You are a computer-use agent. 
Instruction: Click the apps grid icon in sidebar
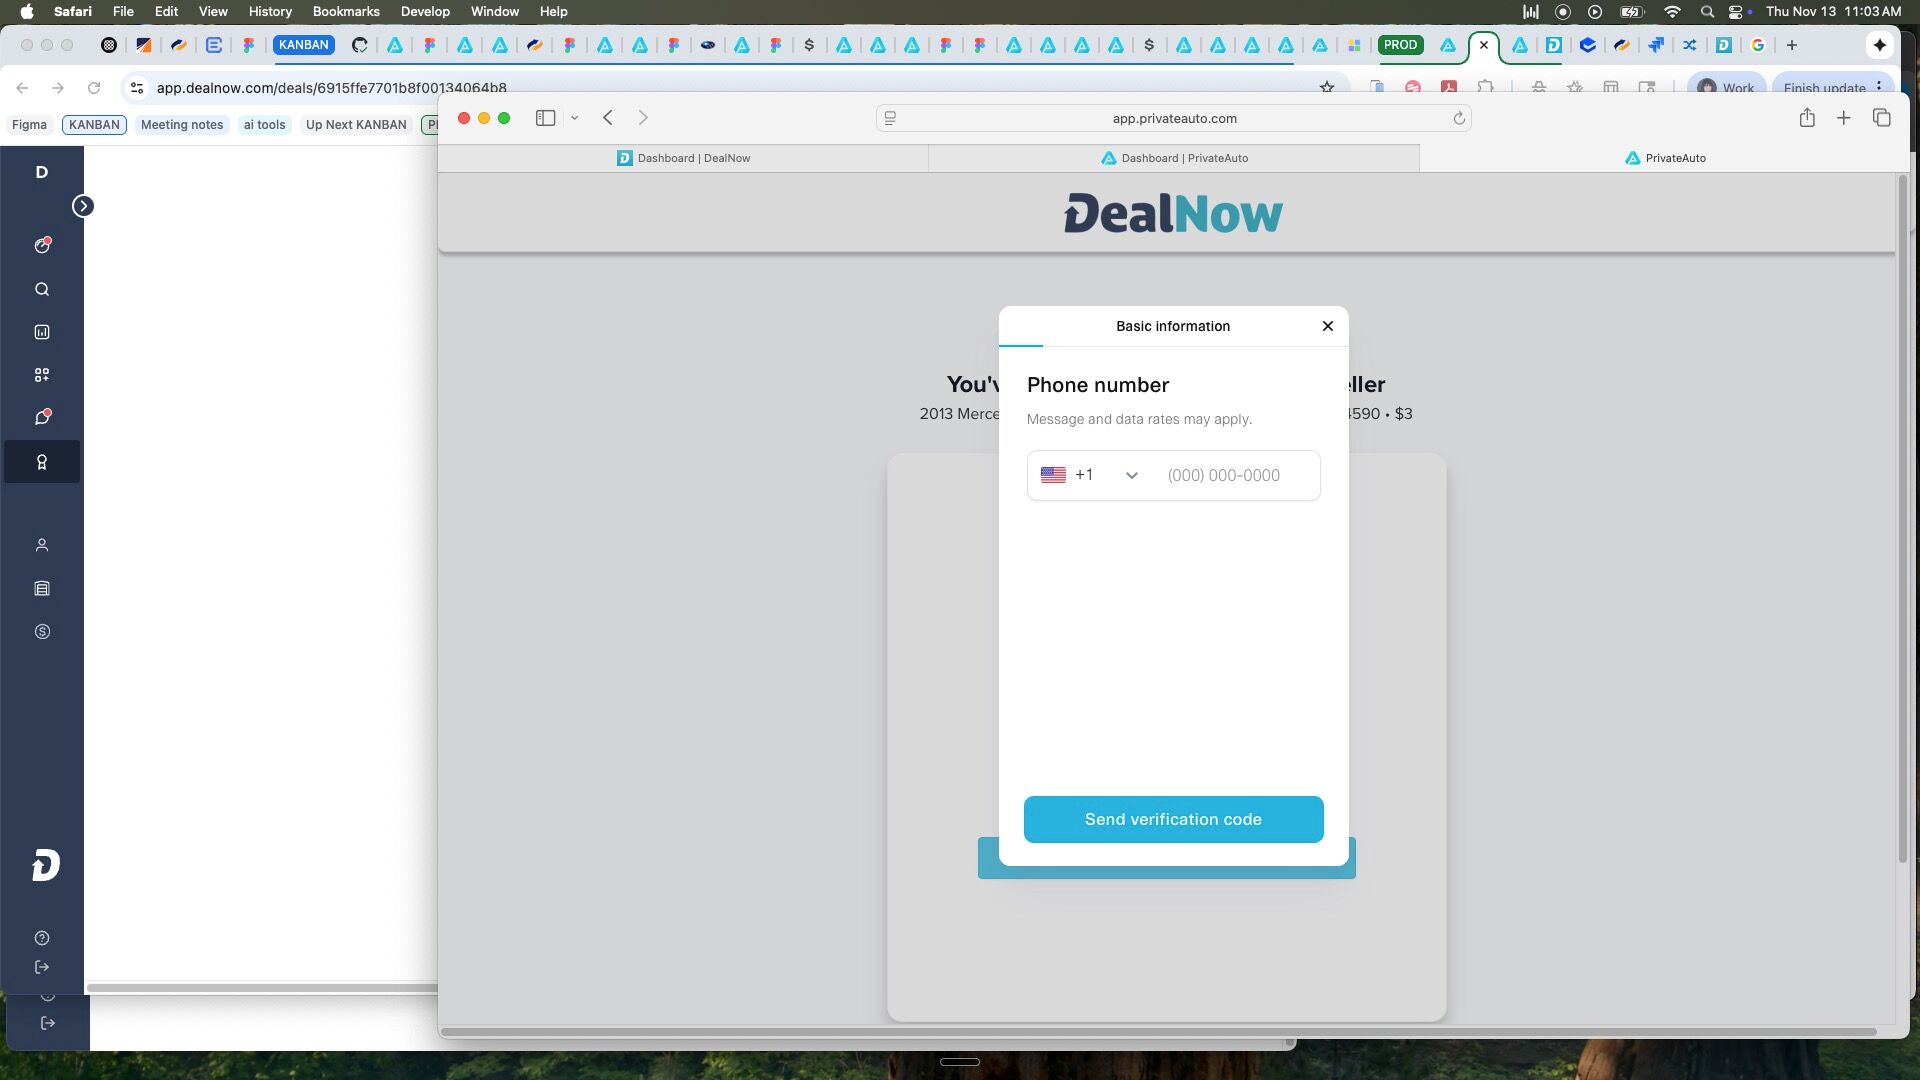click(42, 375)
